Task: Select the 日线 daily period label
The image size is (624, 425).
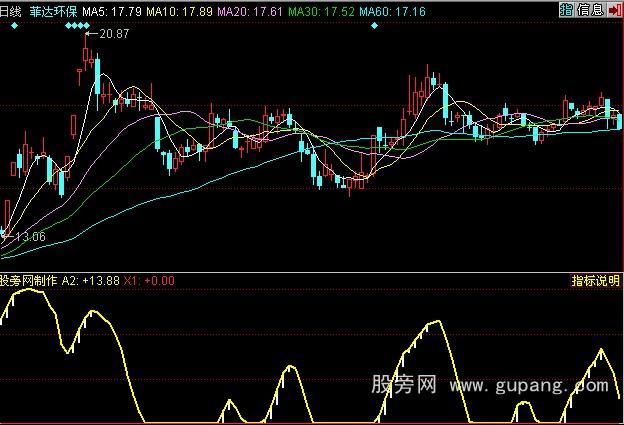Action: click(x=12, y=10)
